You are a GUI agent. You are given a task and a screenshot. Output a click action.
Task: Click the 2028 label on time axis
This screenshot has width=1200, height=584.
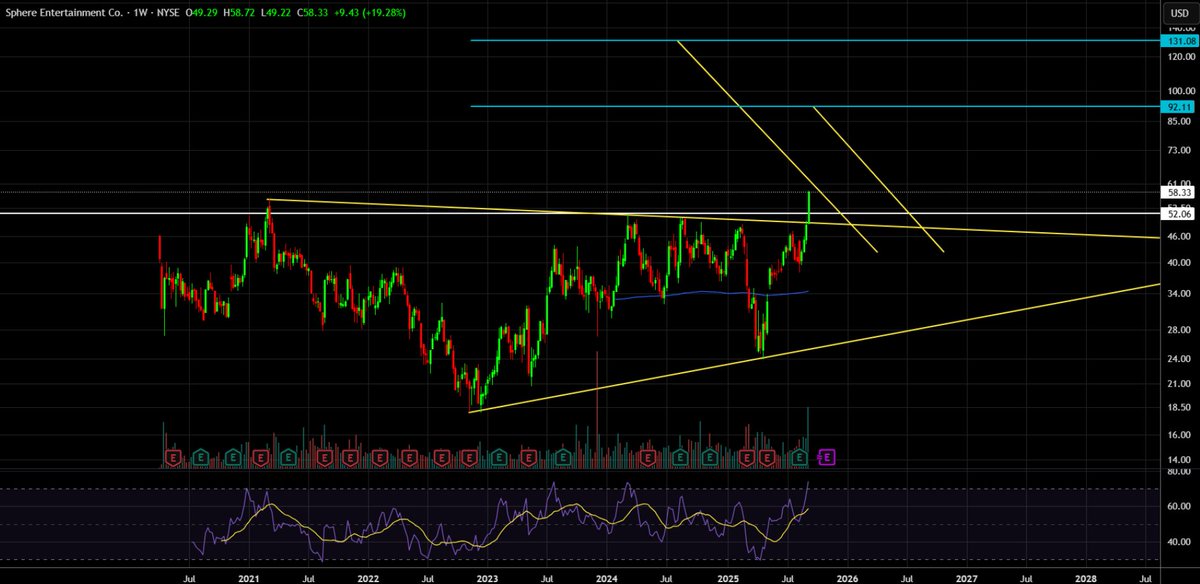(x=1085, y=577)
